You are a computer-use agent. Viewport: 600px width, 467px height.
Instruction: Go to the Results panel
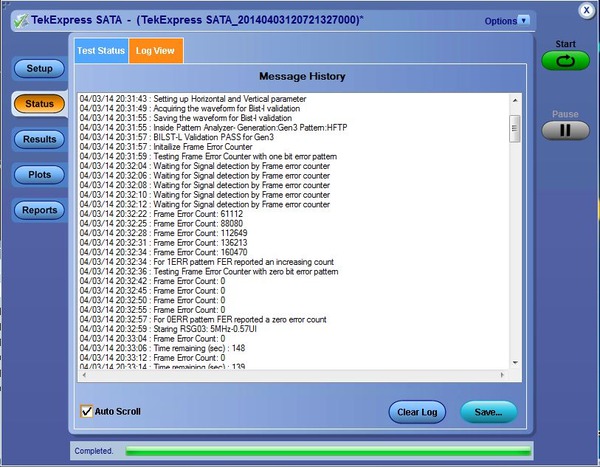[39, 139]
